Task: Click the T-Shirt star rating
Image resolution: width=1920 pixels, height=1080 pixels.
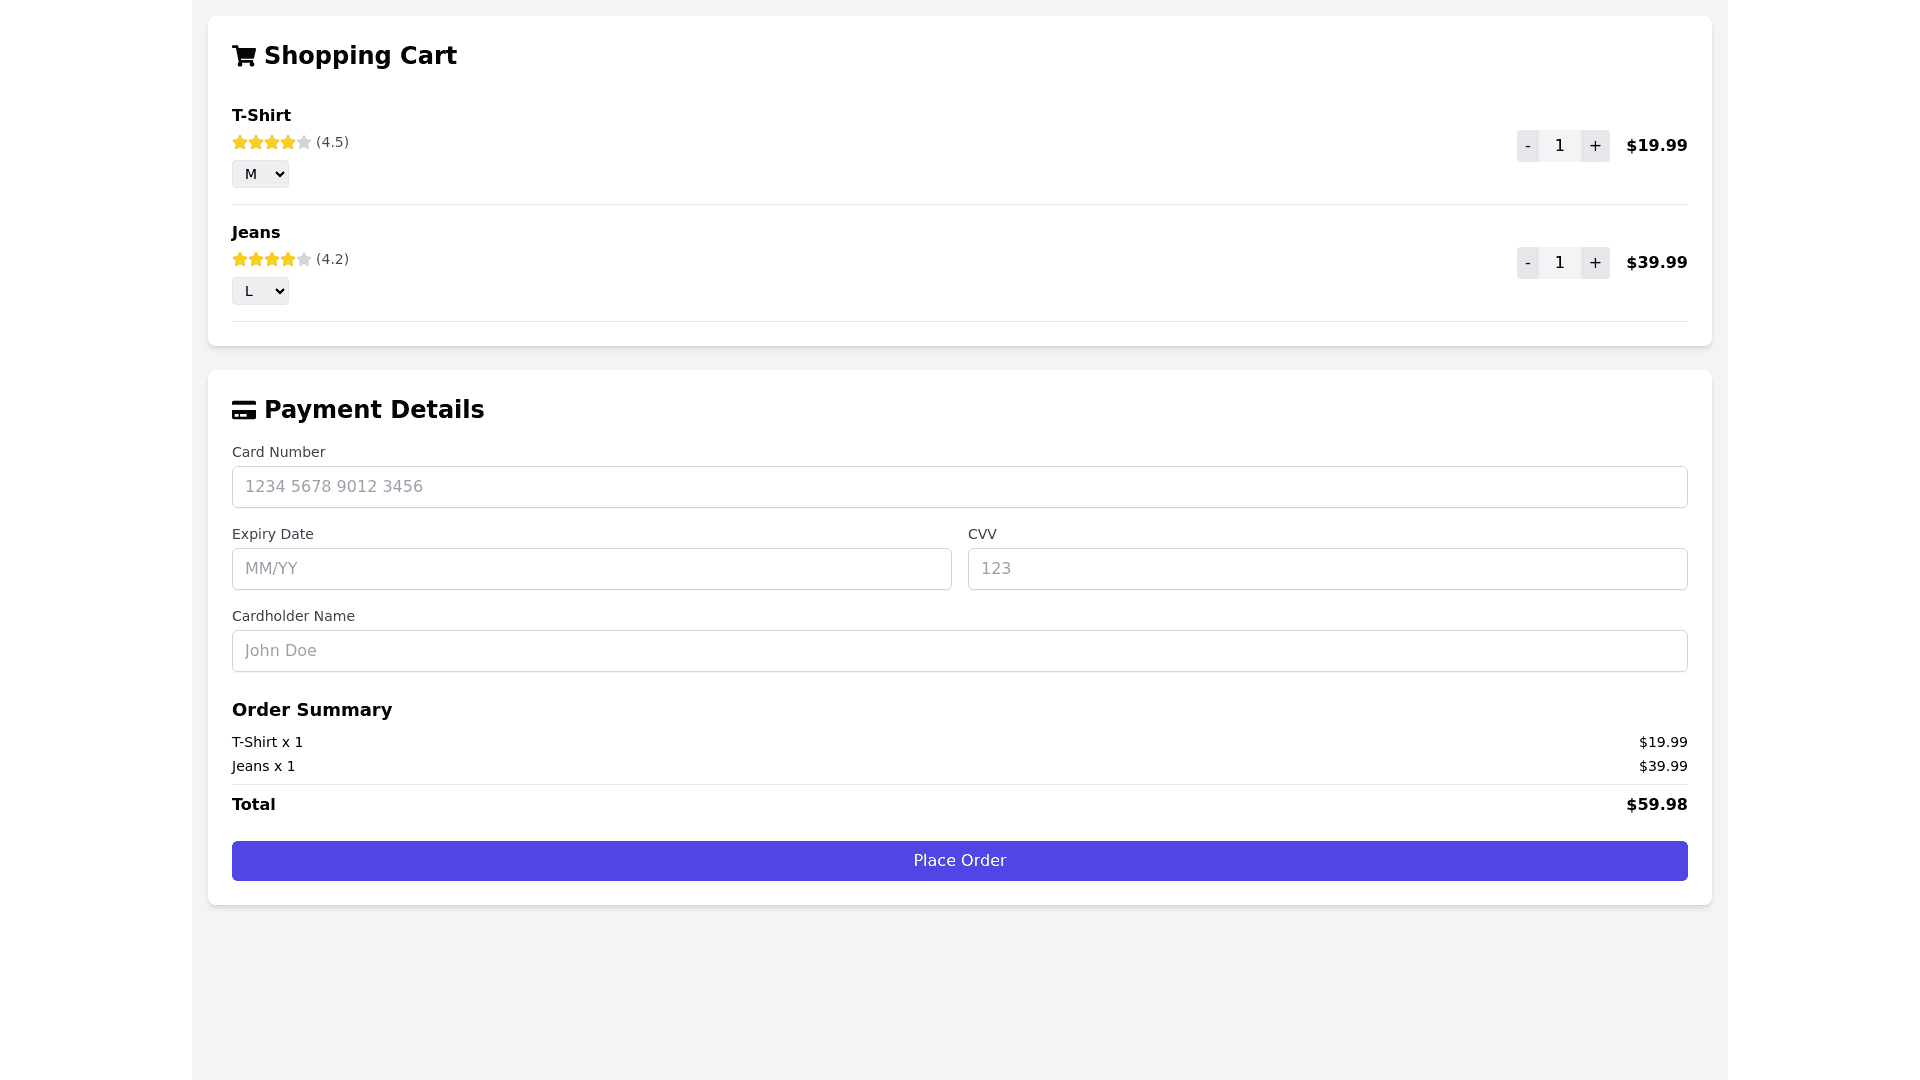Action: 272,142
